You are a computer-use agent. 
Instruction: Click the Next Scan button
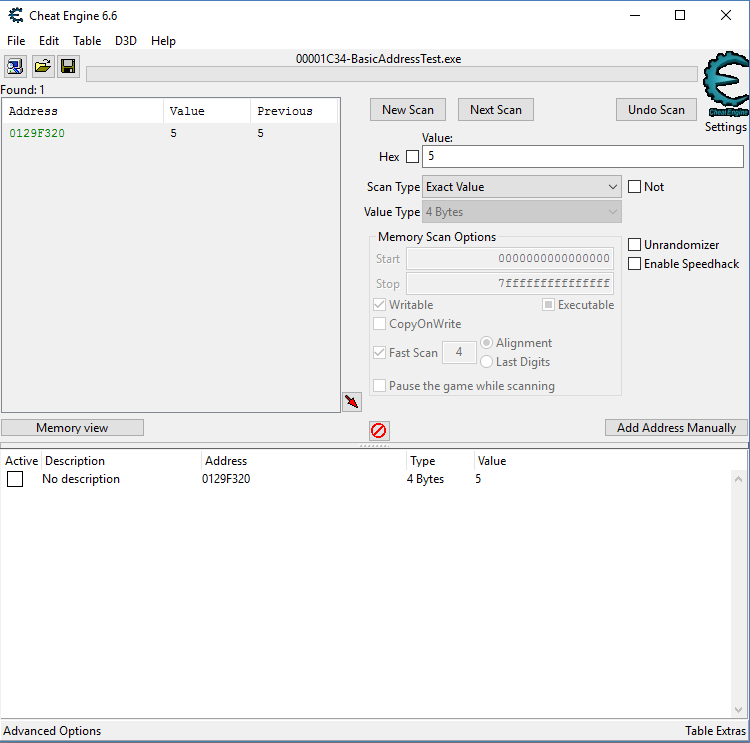click(x=496, y=110)
